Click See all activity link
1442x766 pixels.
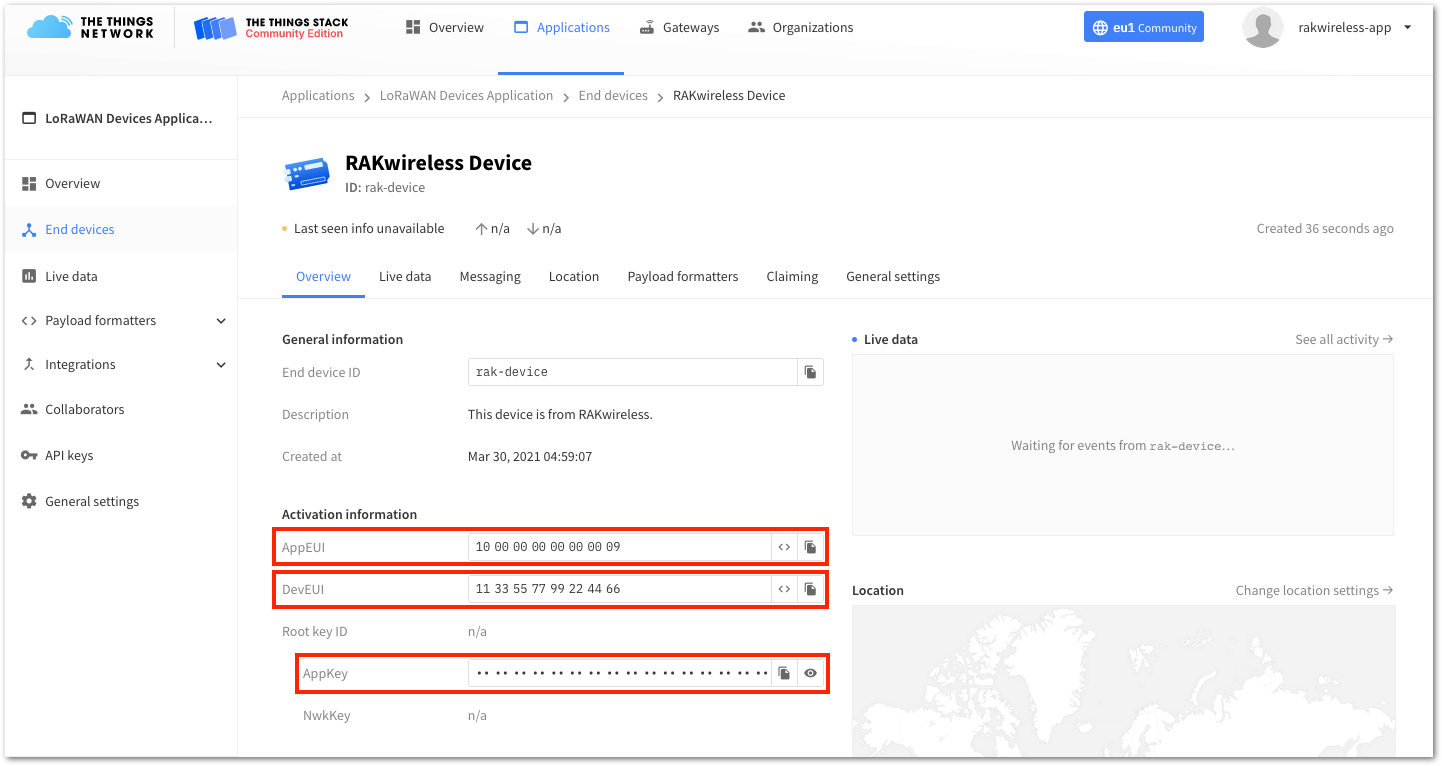coord(1344,340)
